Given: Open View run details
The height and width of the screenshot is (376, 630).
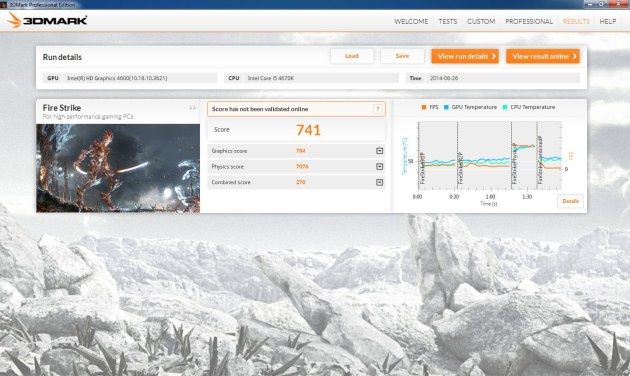Looking at the screenshot, I should 465,56.
